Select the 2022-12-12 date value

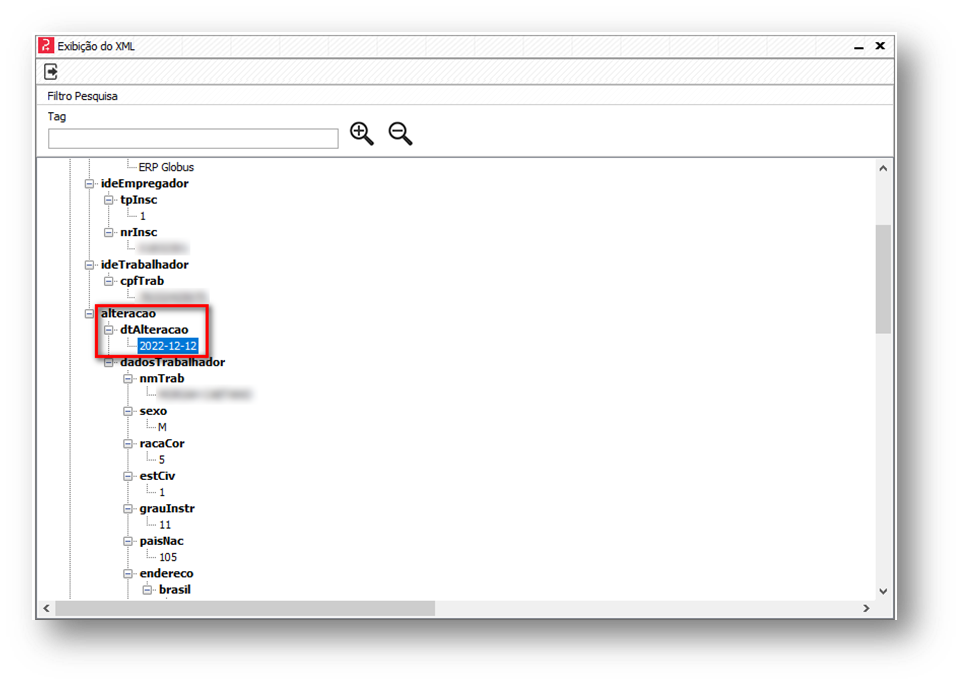[x=167, y=346]
